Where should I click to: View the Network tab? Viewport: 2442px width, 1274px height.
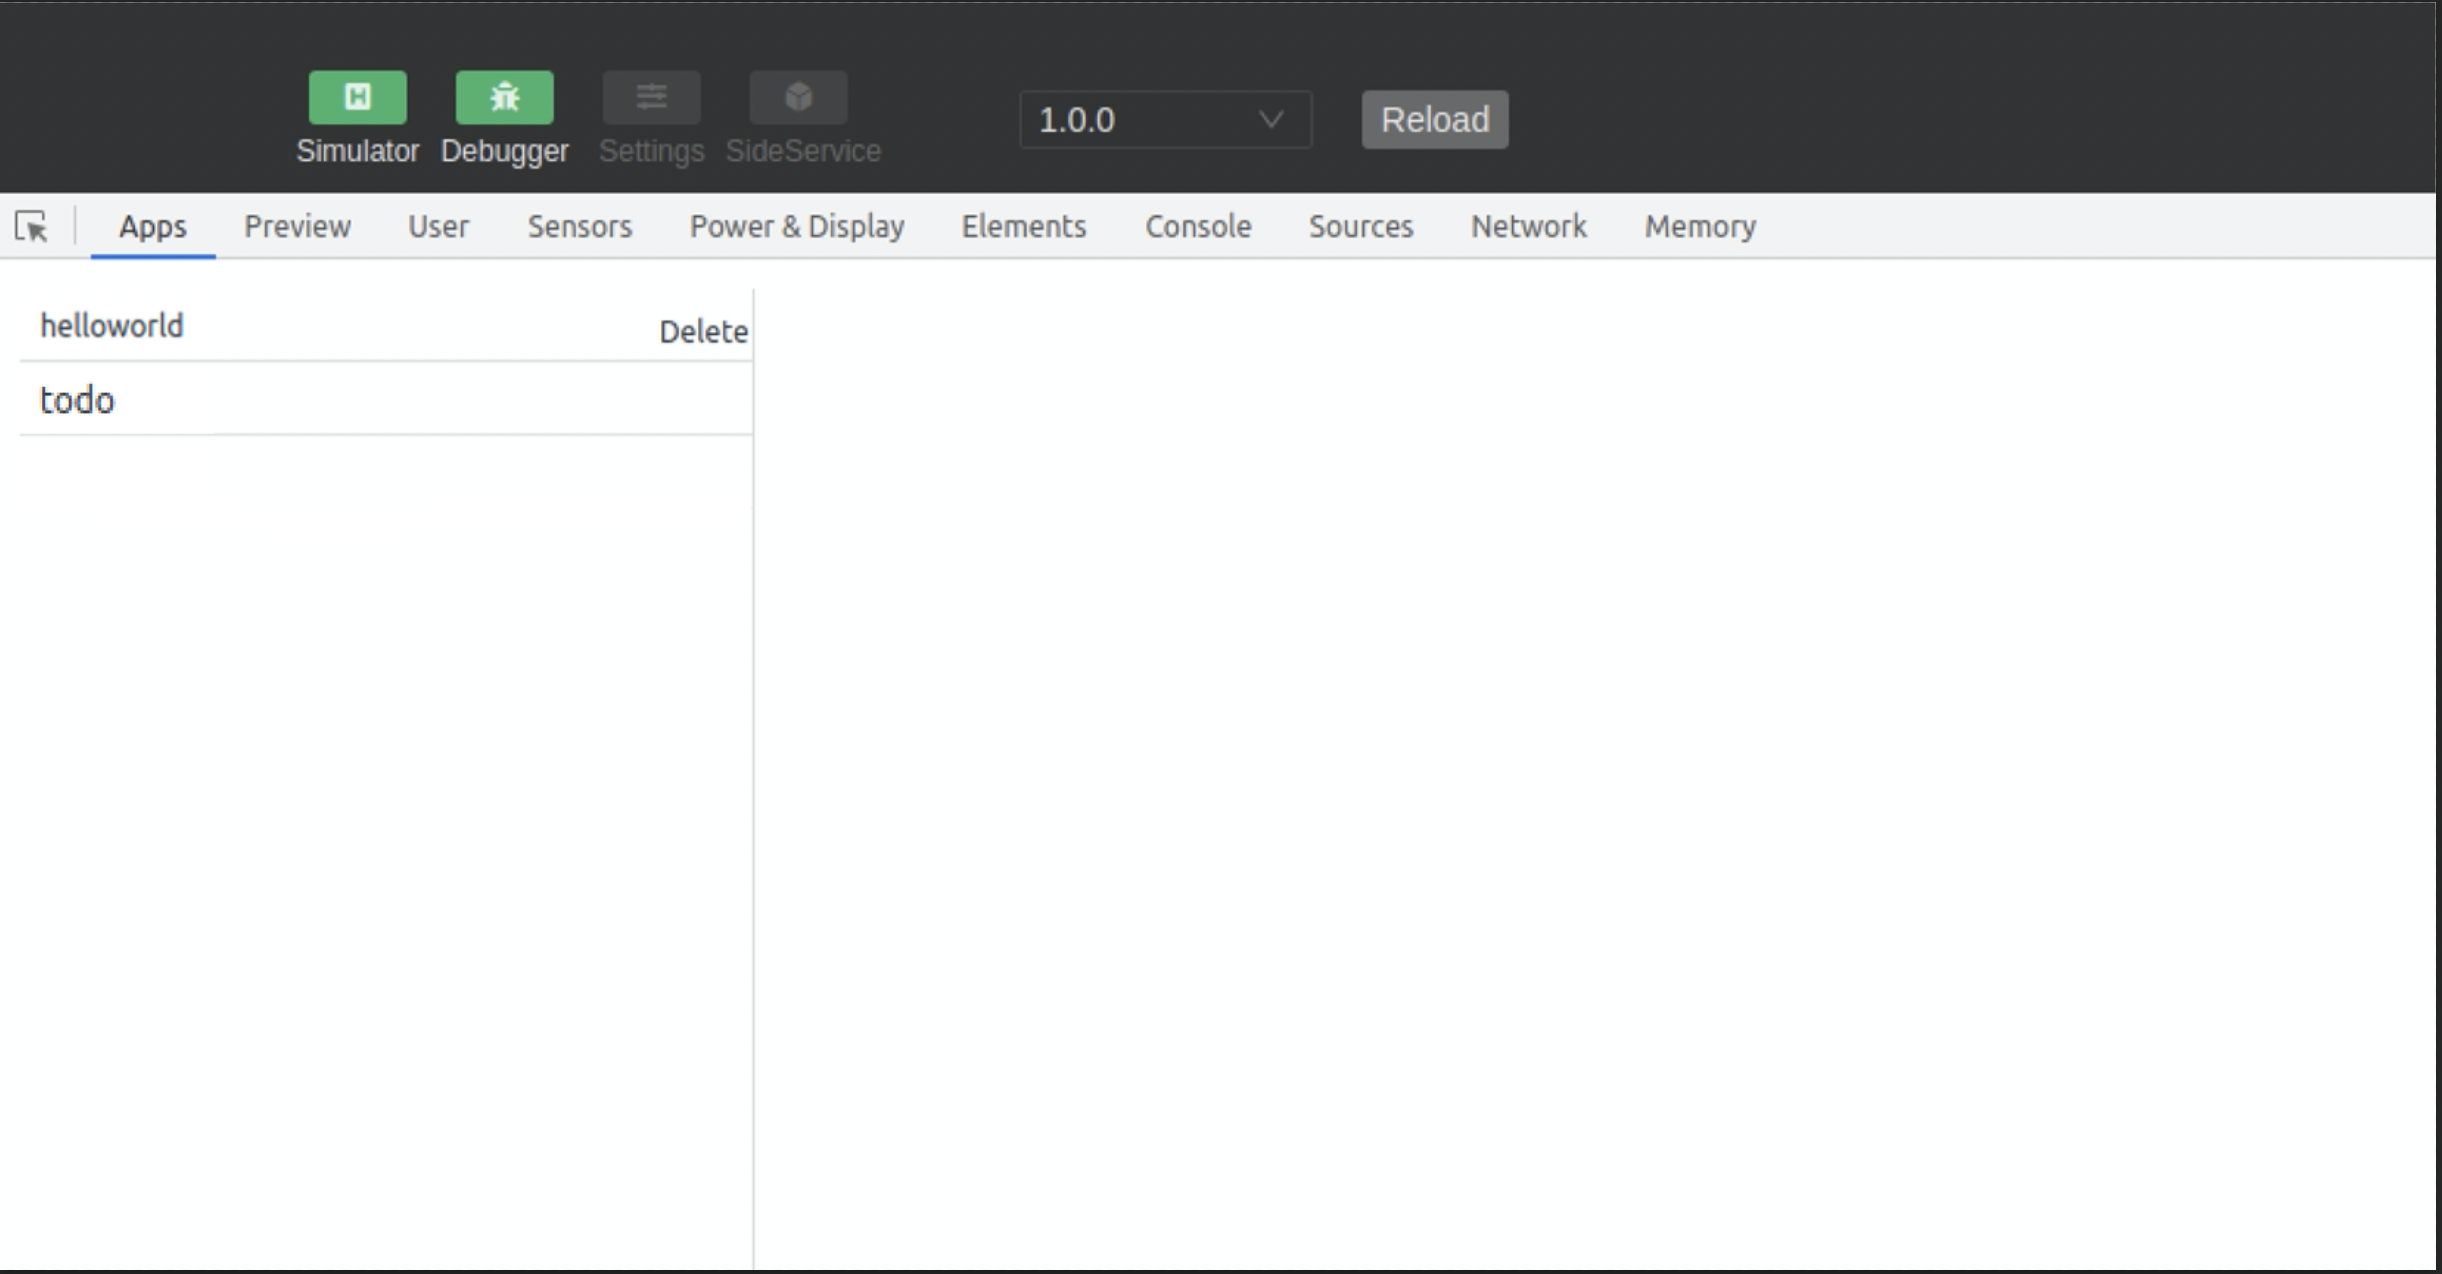tap(1528, 227)
